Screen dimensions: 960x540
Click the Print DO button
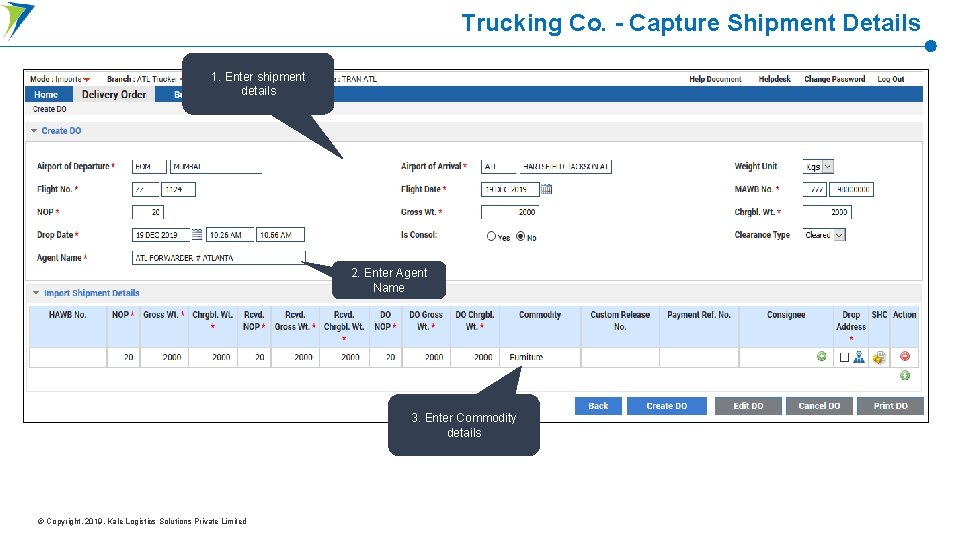point(890,406)
